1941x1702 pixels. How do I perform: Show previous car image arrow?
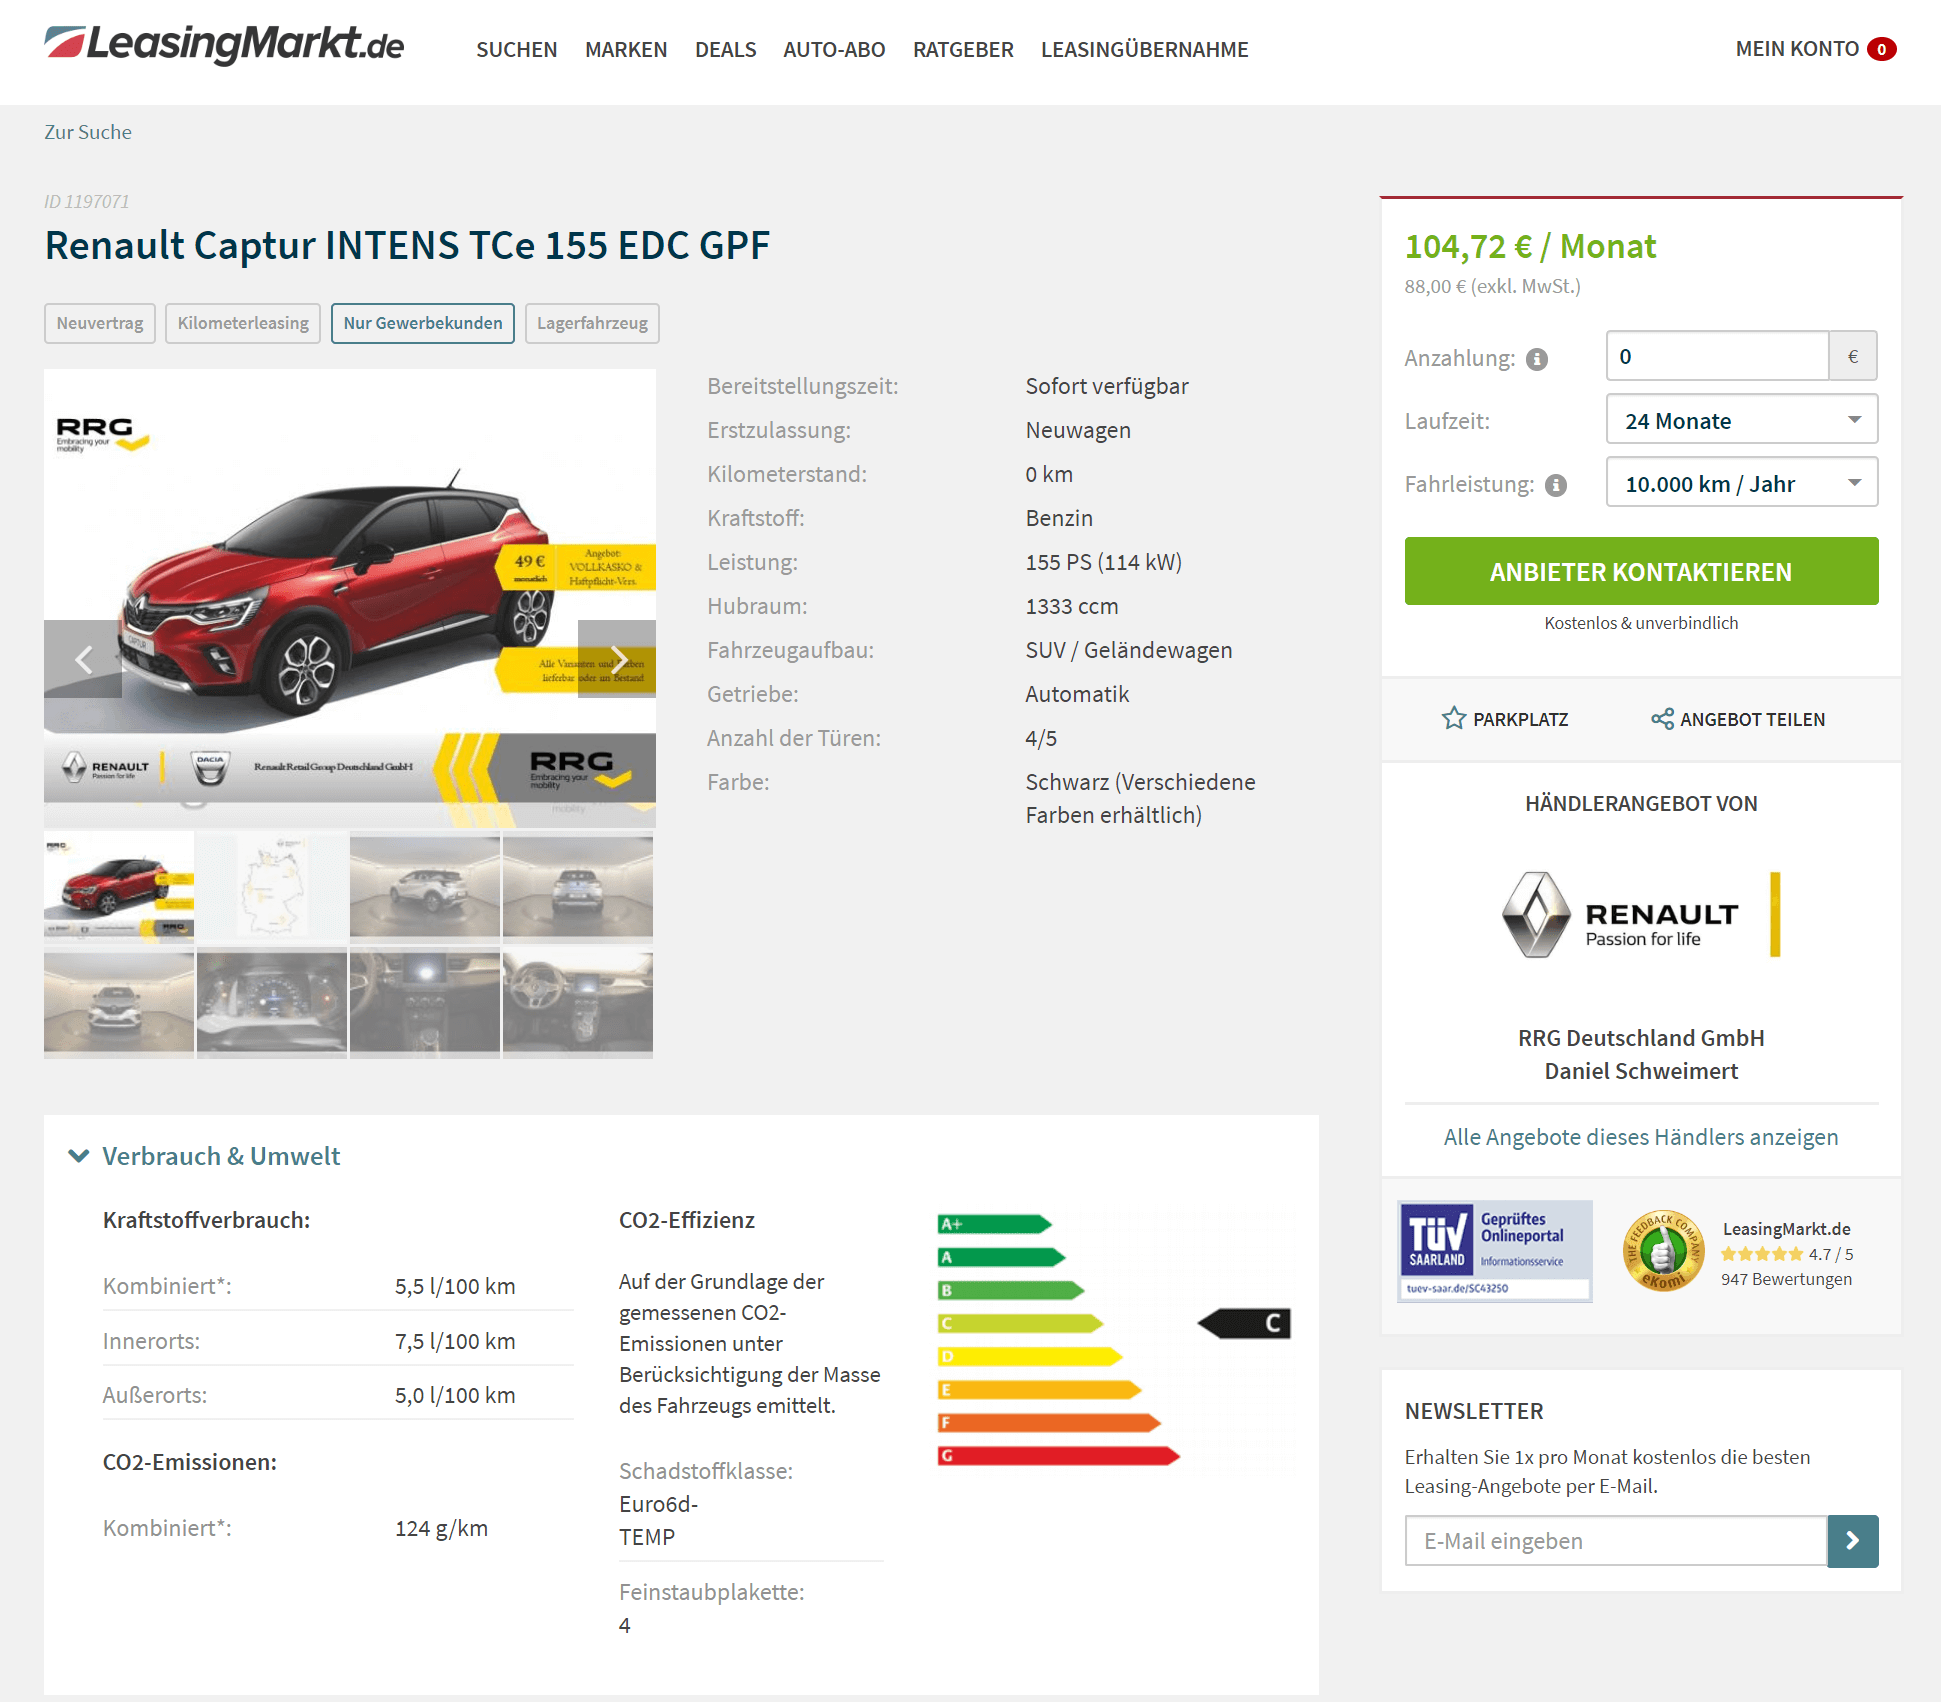[x=83, y=659]
